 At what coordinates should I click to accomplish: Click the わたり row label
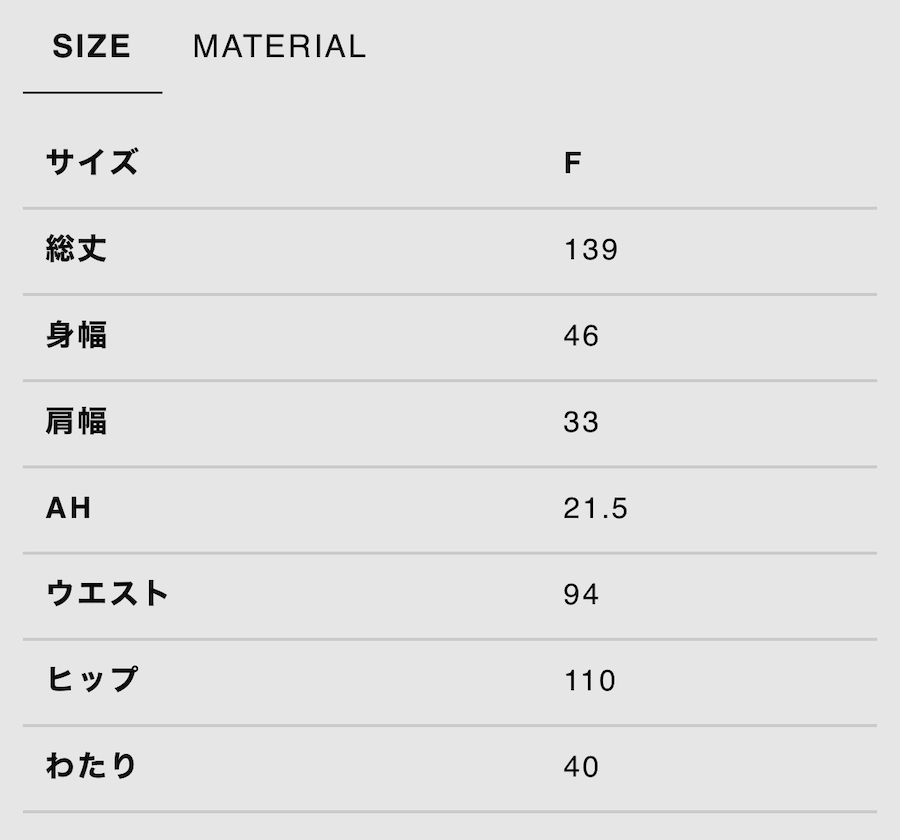point(92,766)
